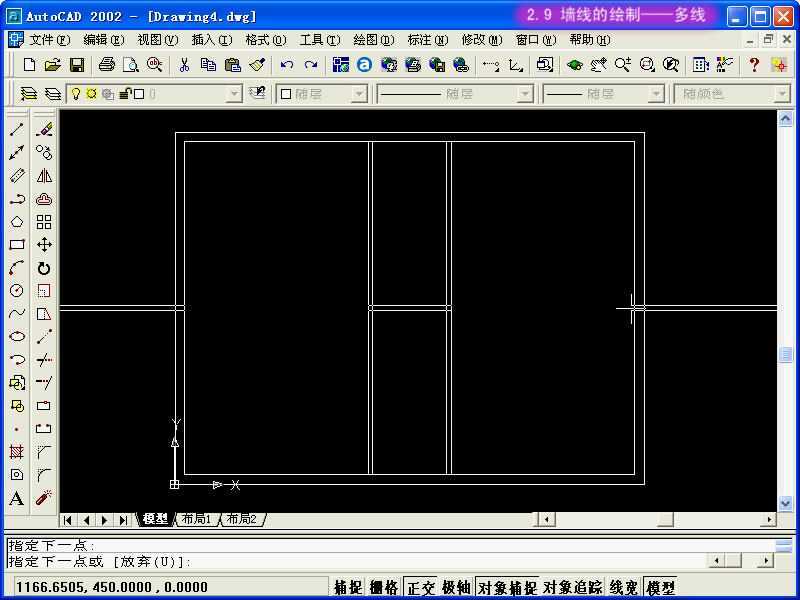
Task: Click the Trim tool
Action: tap(44, 360)
